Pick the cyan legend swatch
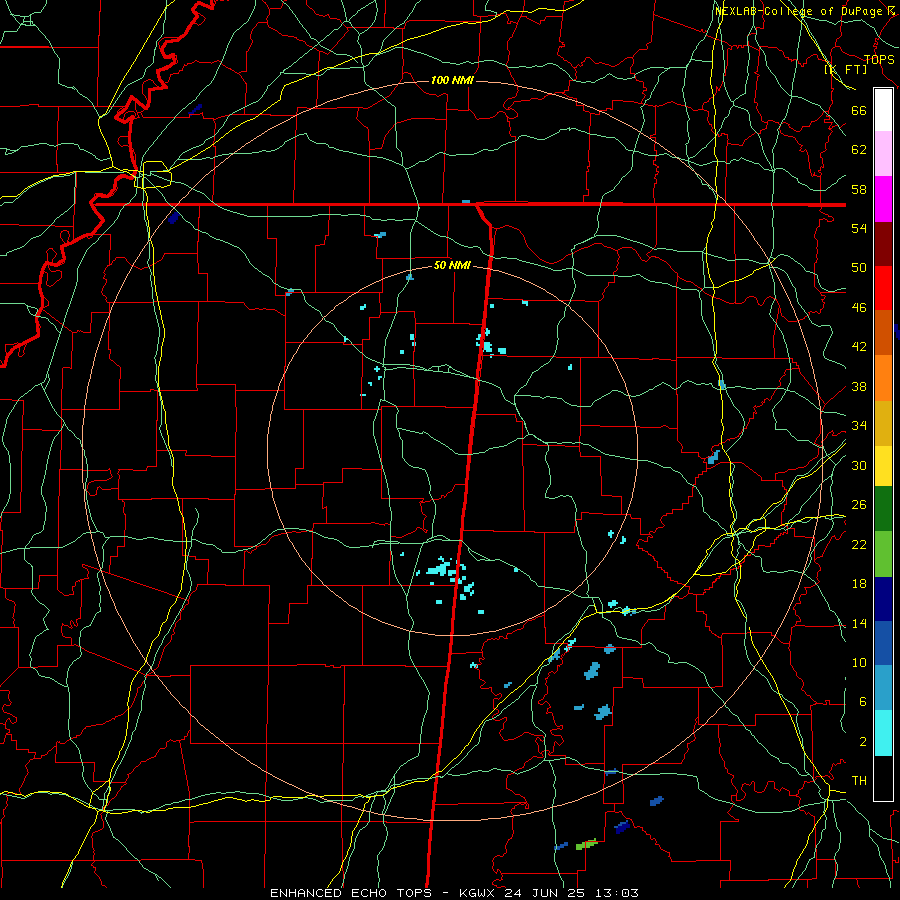 (x=883, y=733)
